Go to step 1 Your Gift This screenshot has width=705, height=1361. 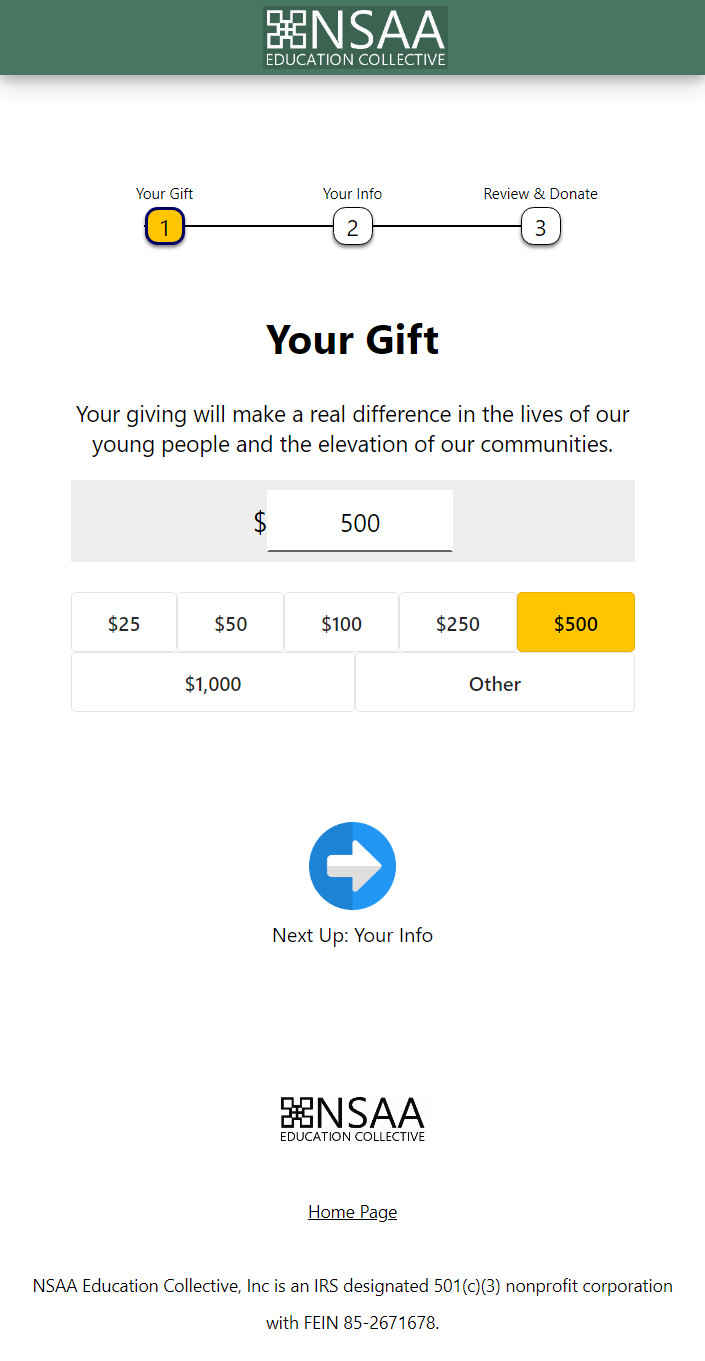[x=165, y=227]
